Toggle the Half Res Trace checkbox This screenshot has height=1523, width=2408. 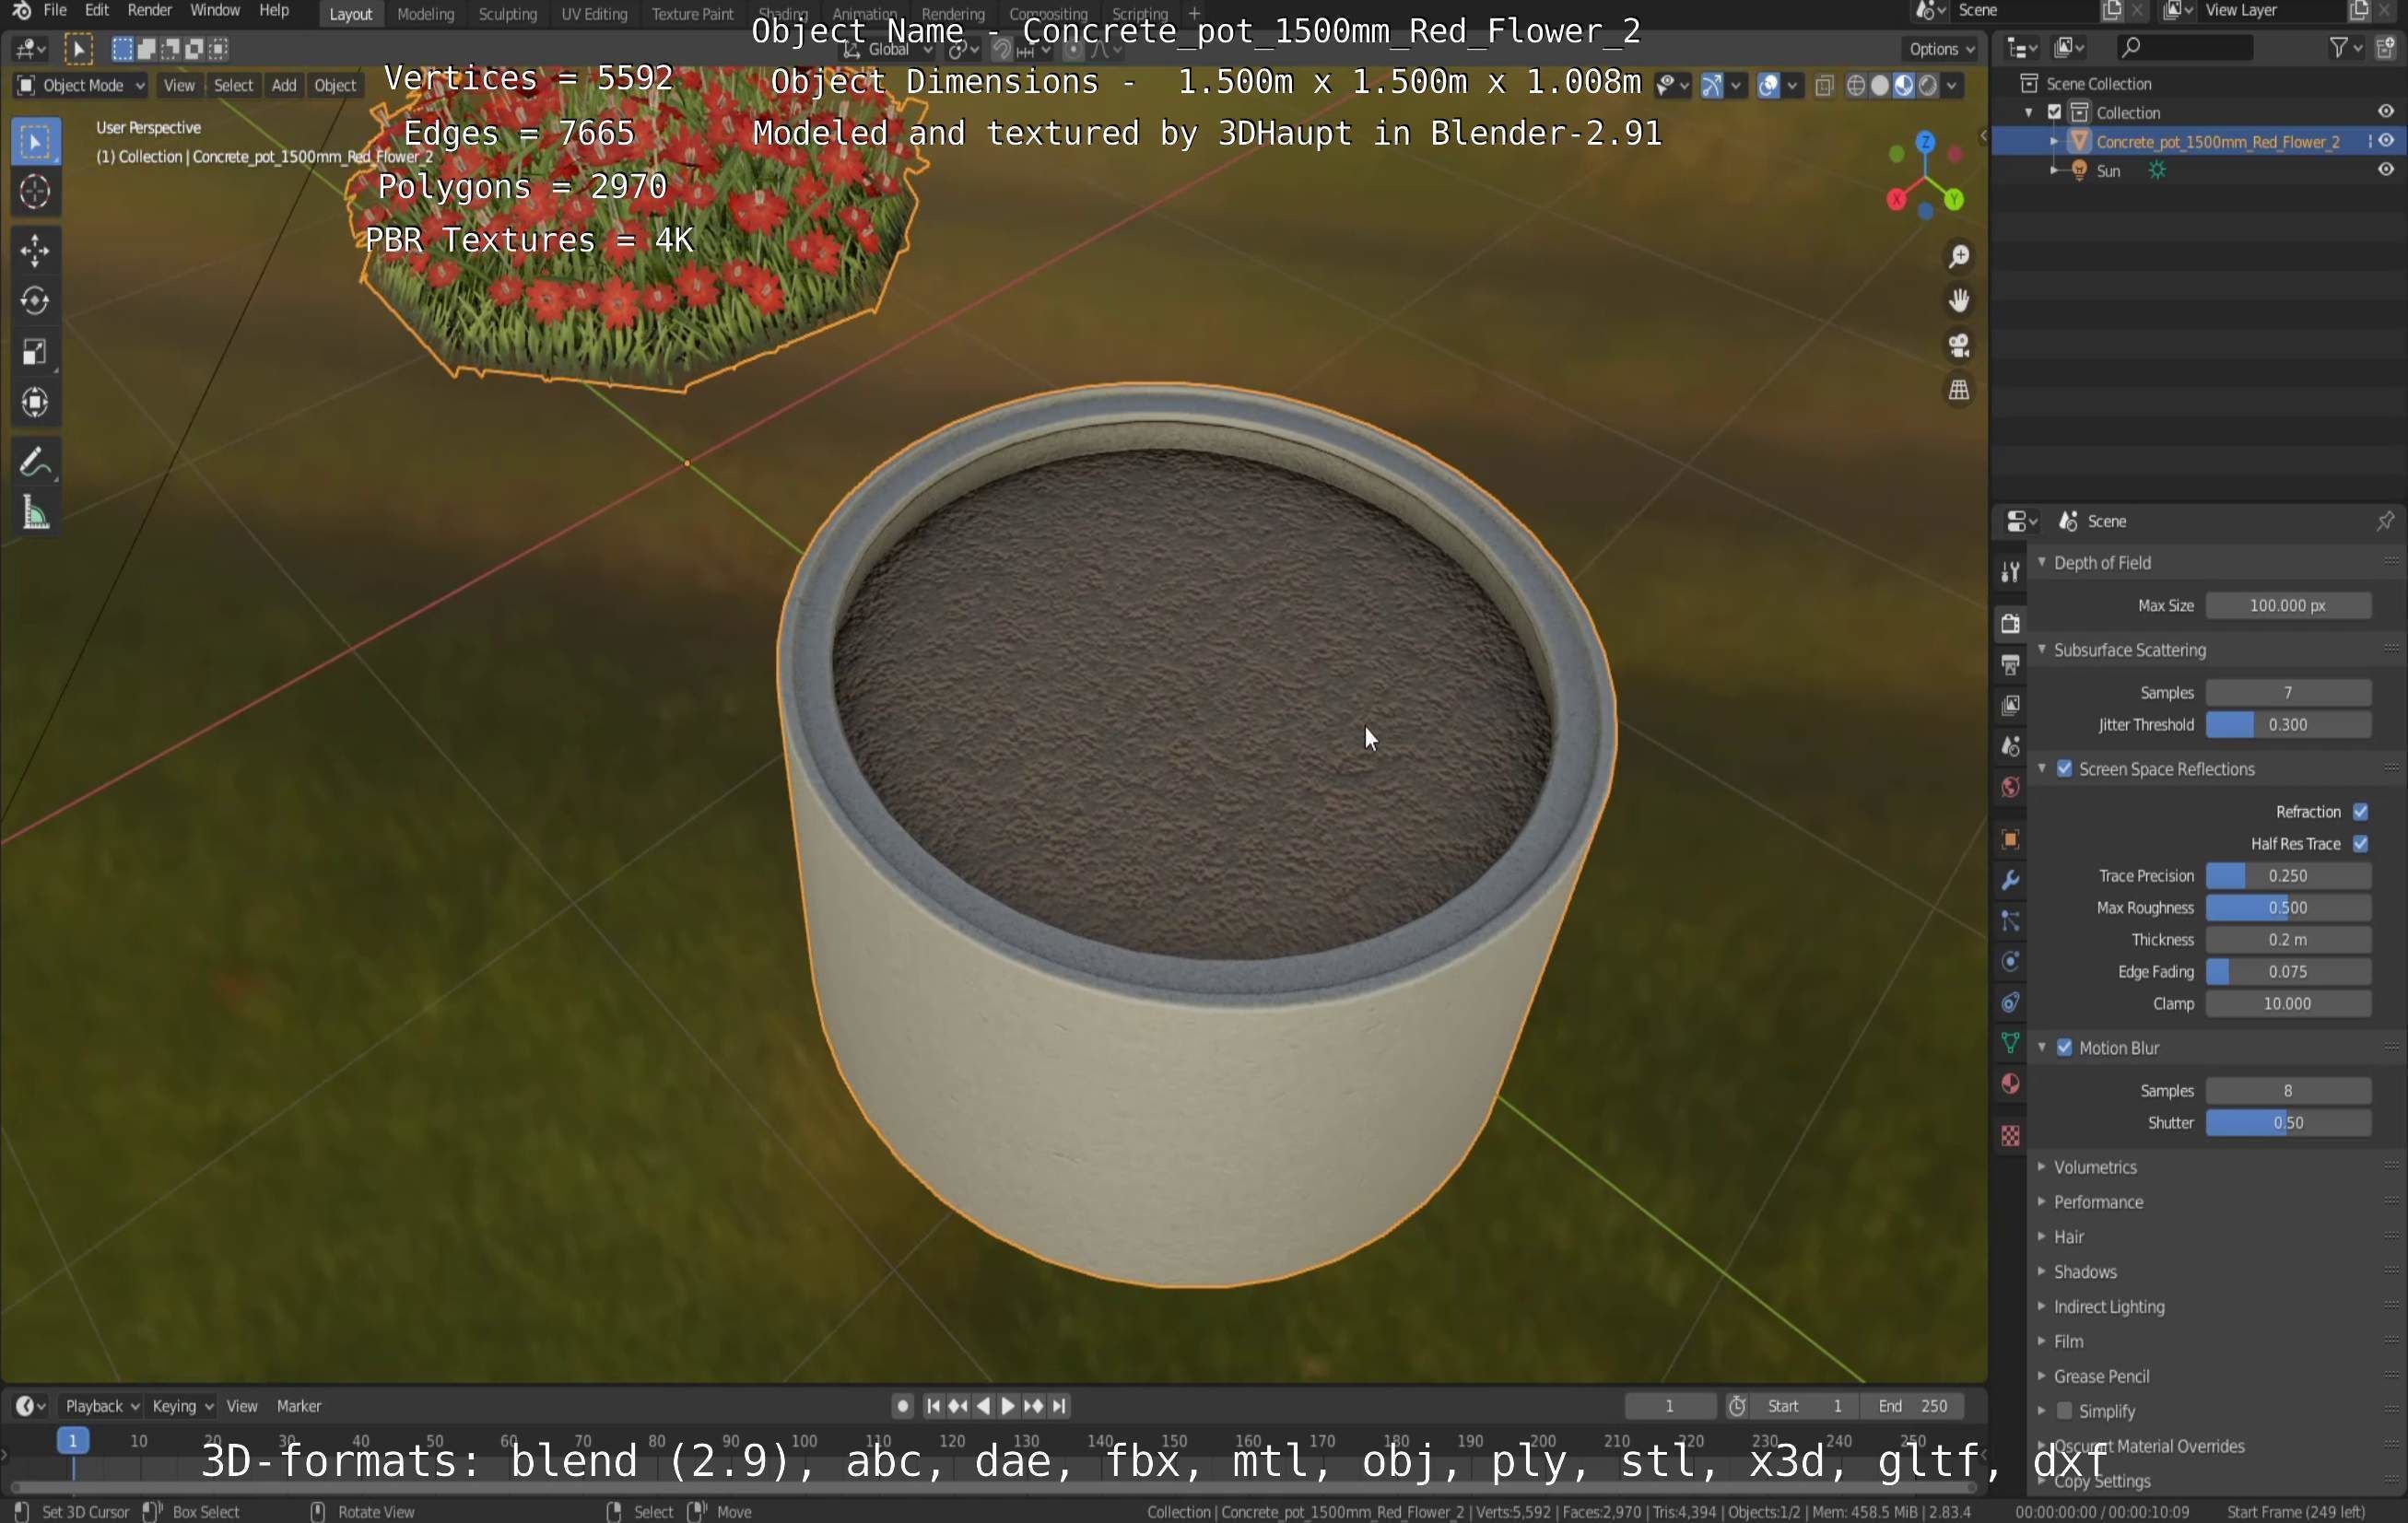pyautogui.click(x=2360, y=844)
